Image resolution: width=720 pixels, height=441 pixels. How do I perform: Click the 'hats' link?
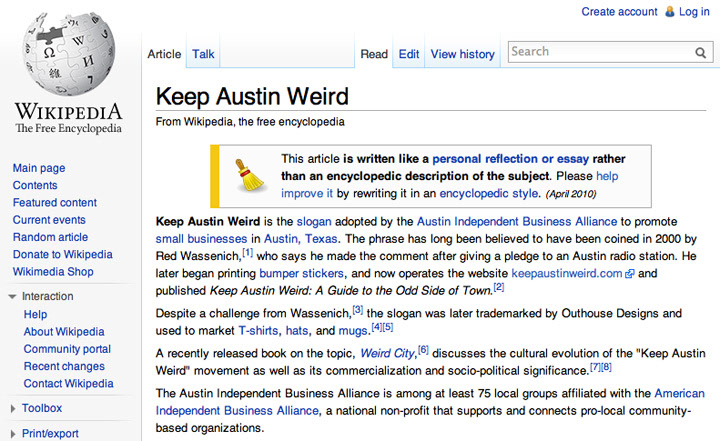pos(297,331)
